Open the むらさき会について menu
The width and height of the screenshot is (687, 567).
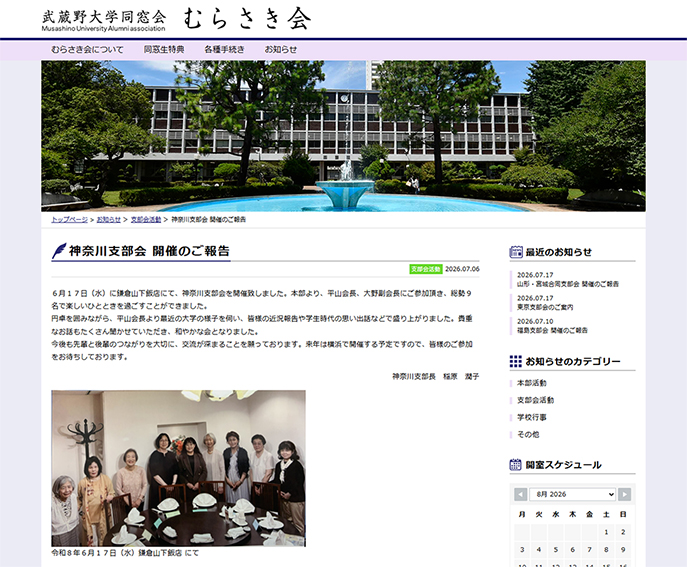click(x=87, y=50)
